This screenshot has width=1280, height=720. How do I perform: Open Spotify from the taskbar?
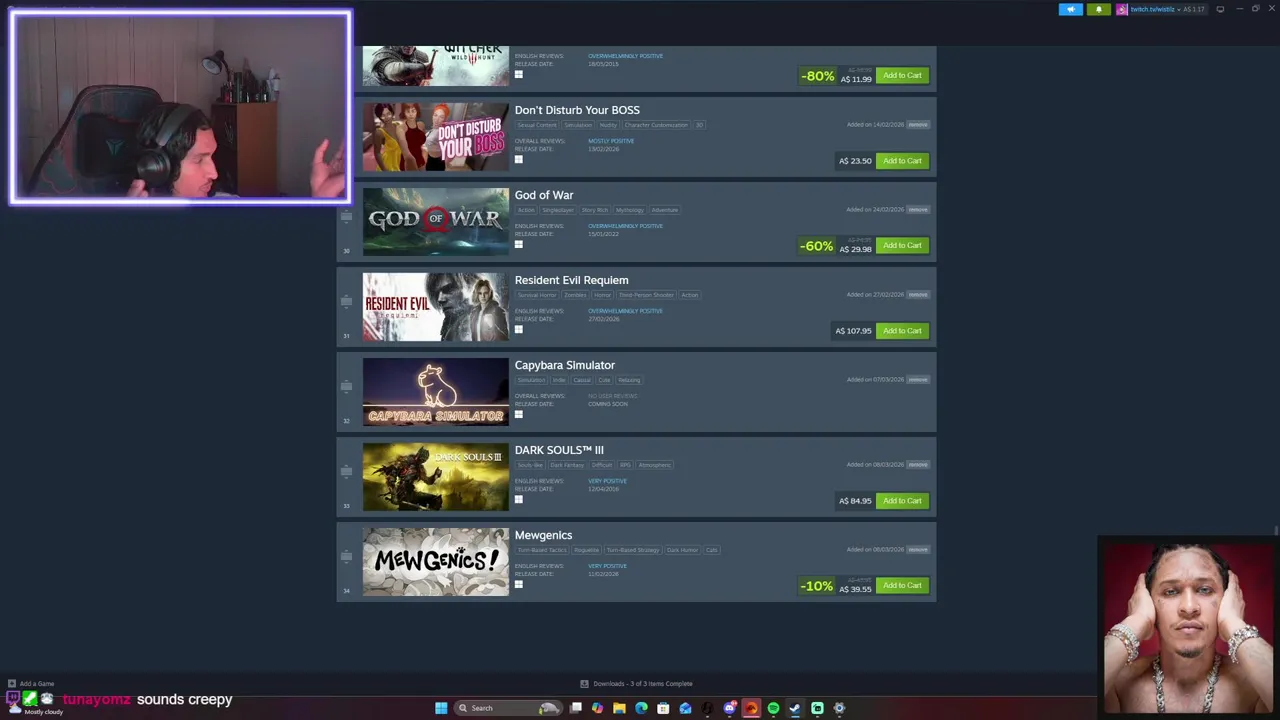click(x=773, y=708)
